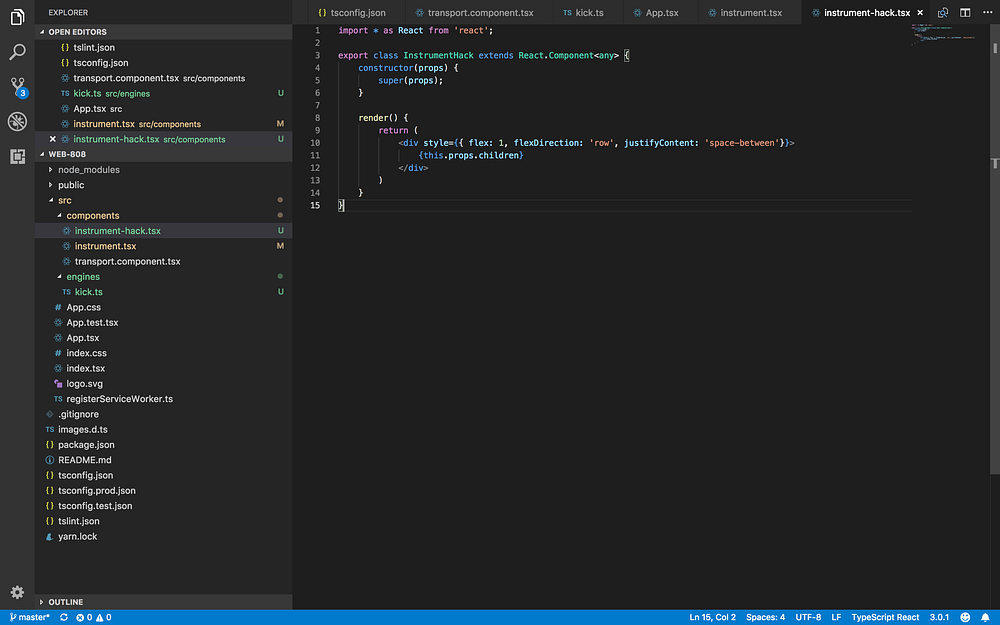Viewport: 1000px width, 625px height.
Task: Expand the node_modules folder
Action: 88,170
